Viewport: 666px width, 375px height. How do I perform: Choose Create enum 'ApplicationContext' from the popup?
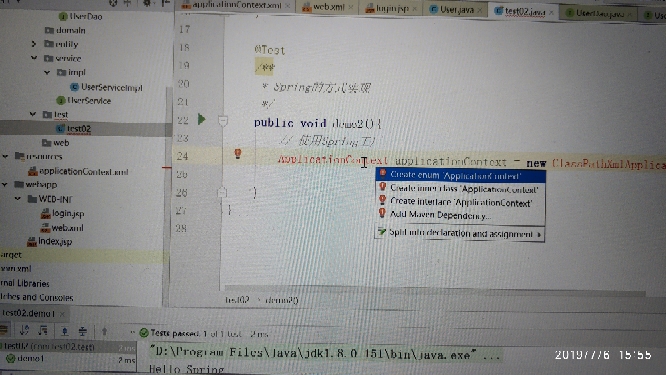click(460, 175)
